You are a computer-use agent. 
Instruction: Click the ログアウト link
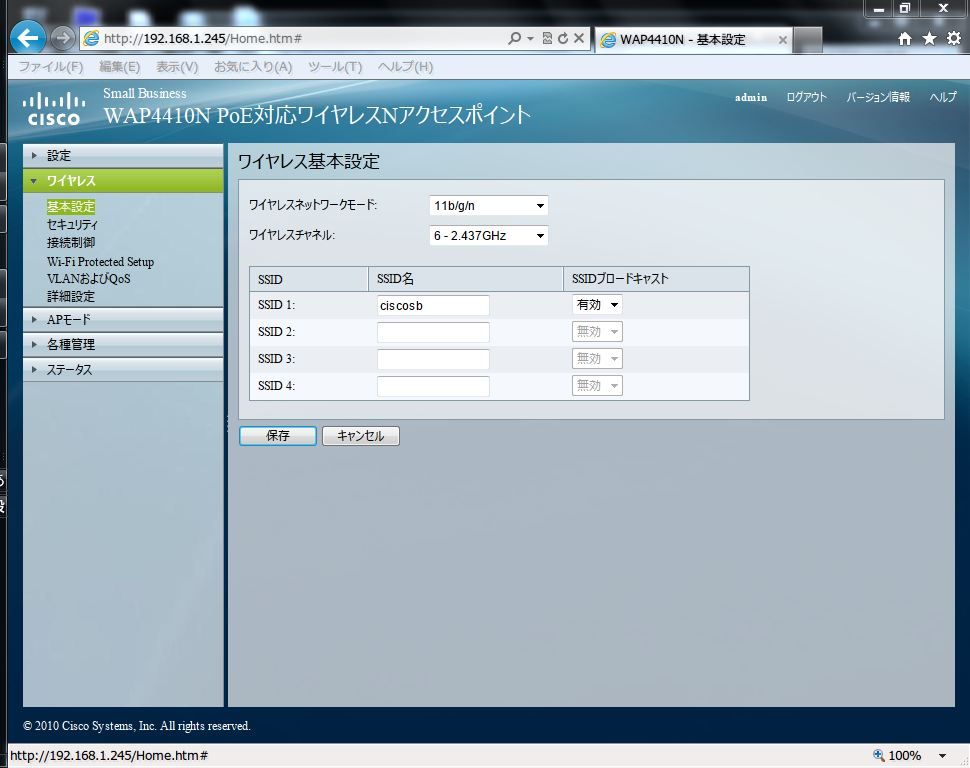tap(806, 97)
